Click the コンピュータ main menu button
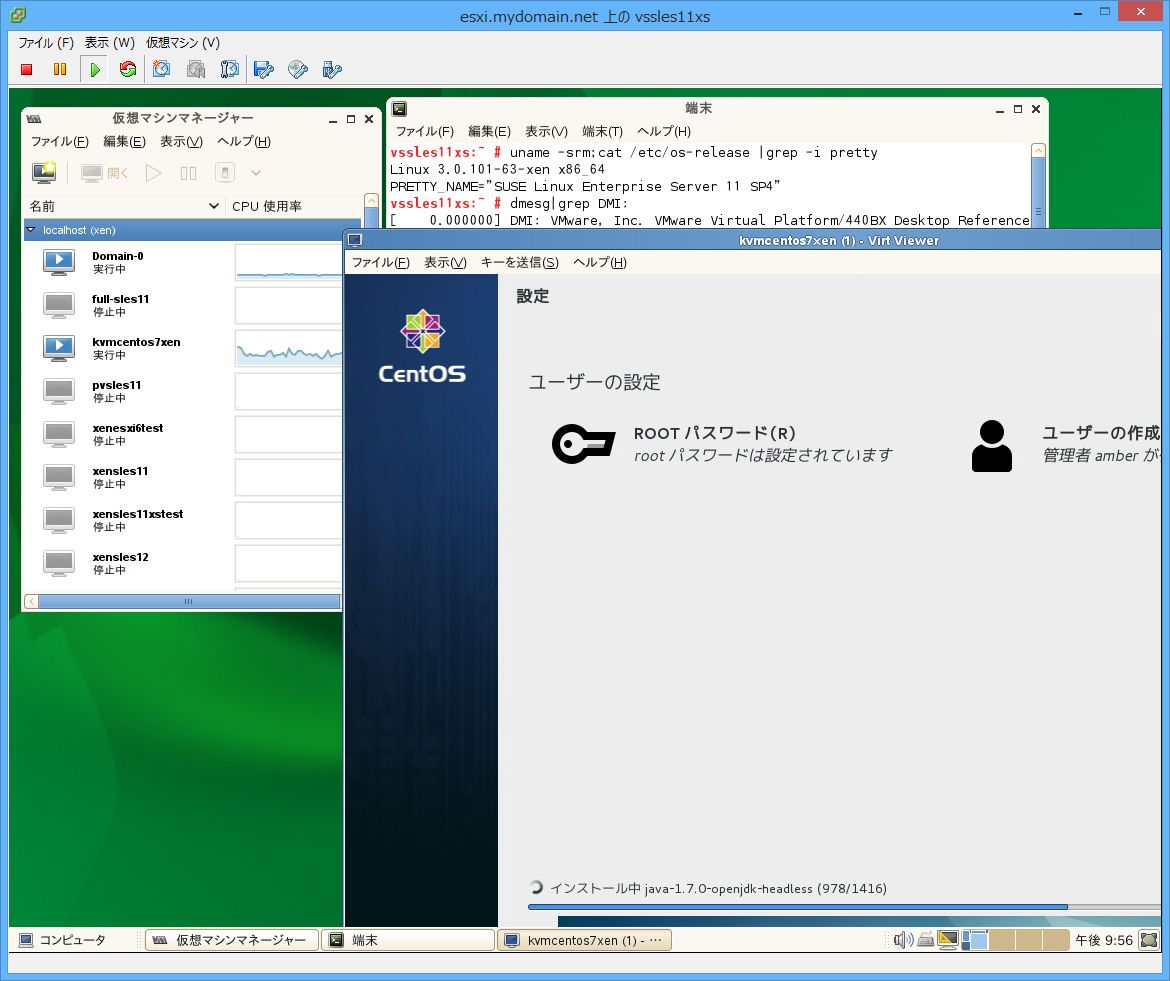 pos(62,940)
